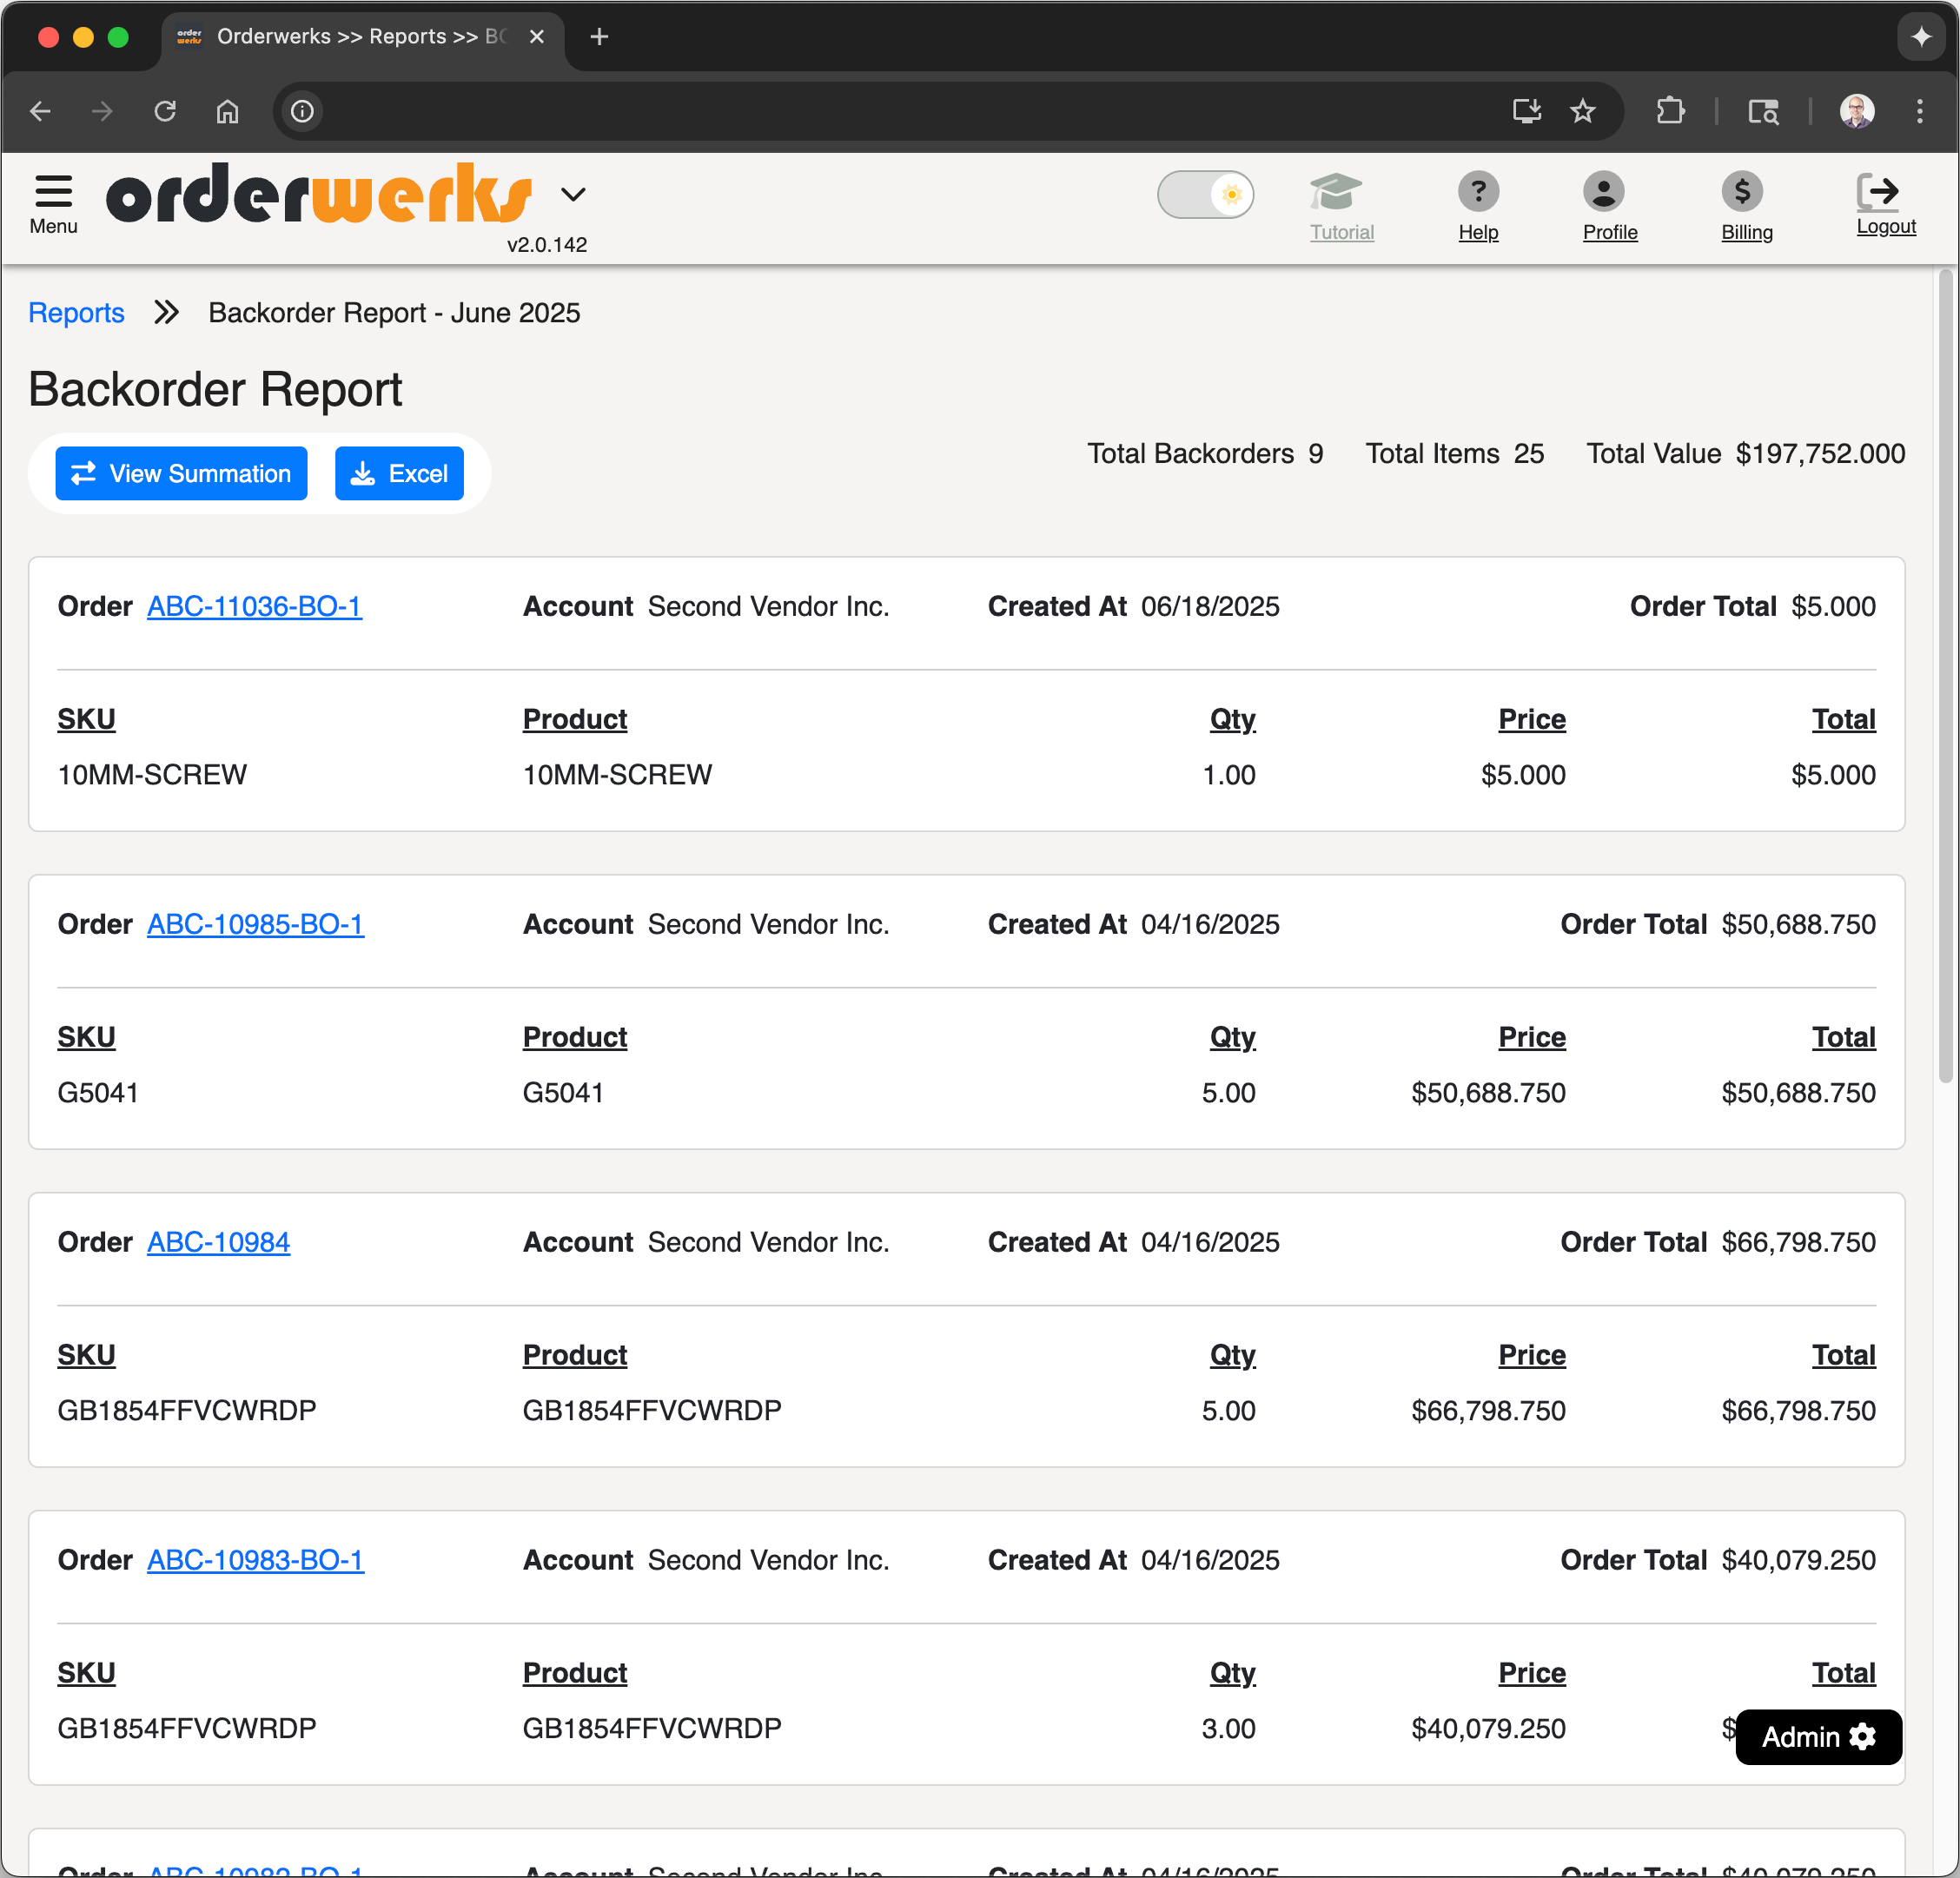
Task: Click the Tutorial graduation cap icon
Action: (x=1336, y=191)
